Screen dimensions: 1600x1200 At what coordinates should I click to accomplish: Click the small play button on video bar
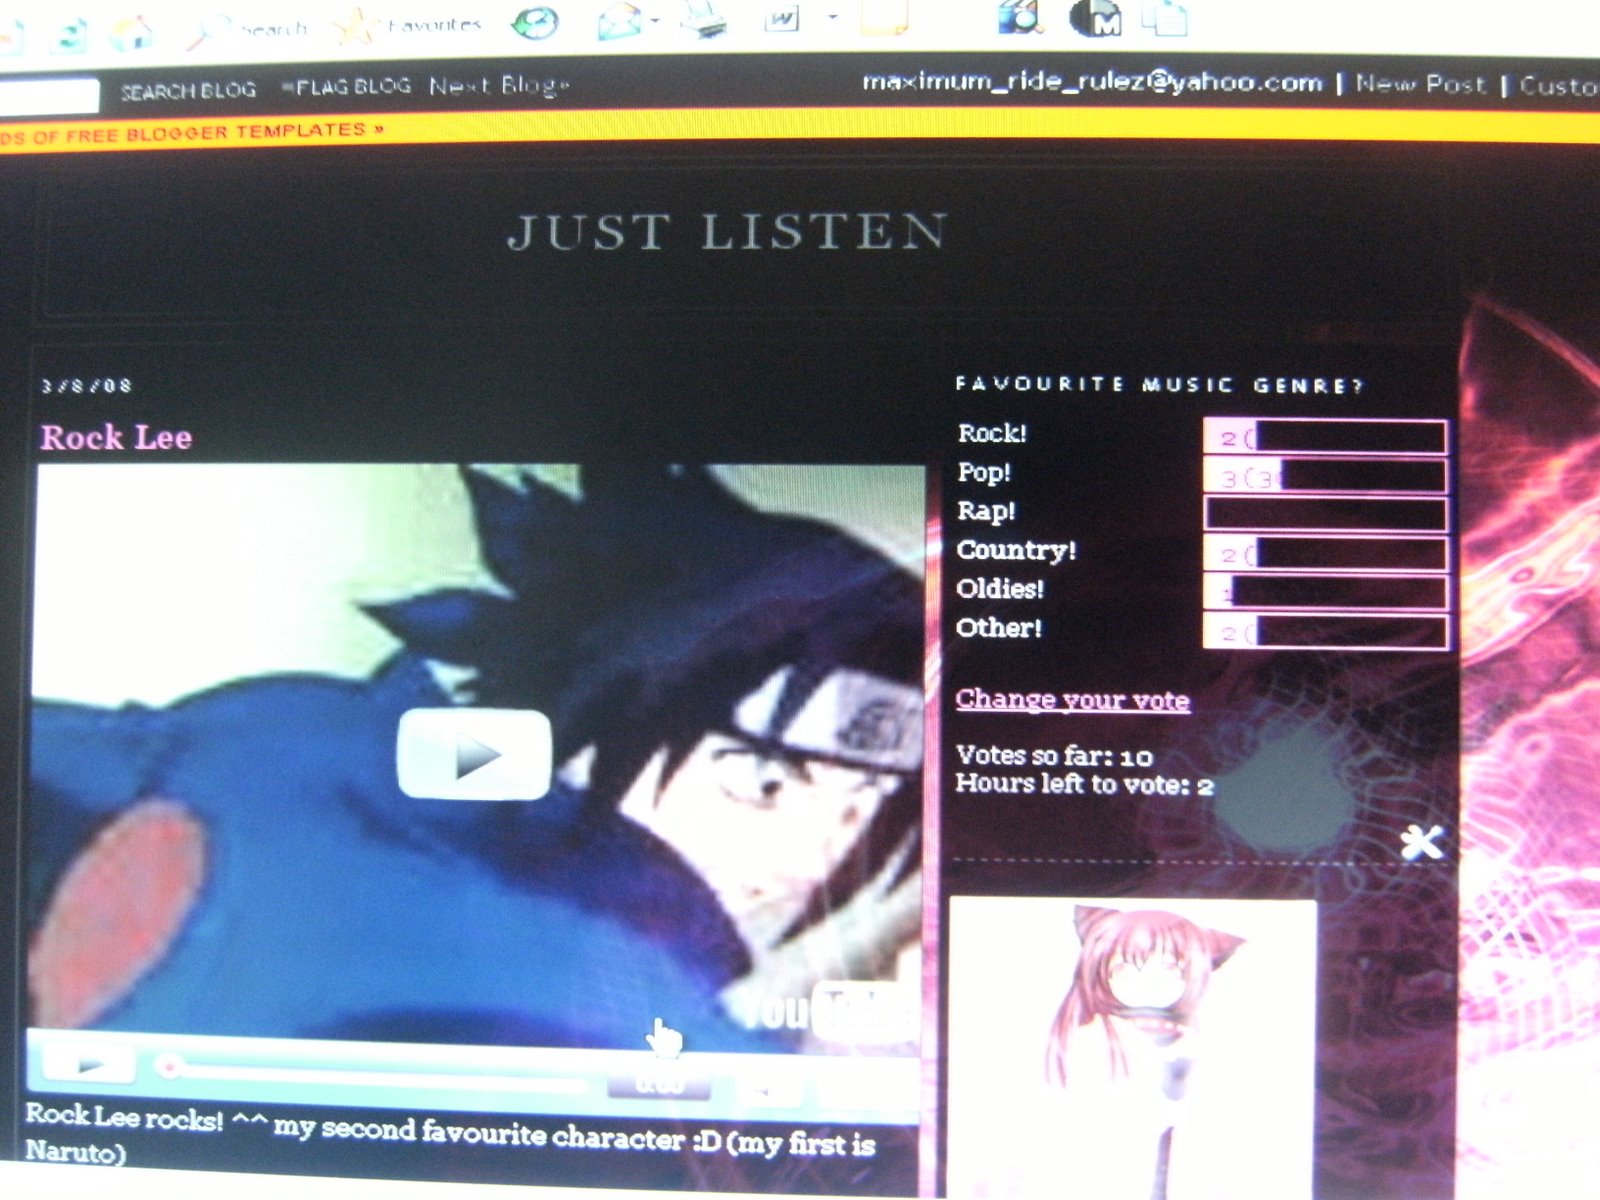(89, 1064)
